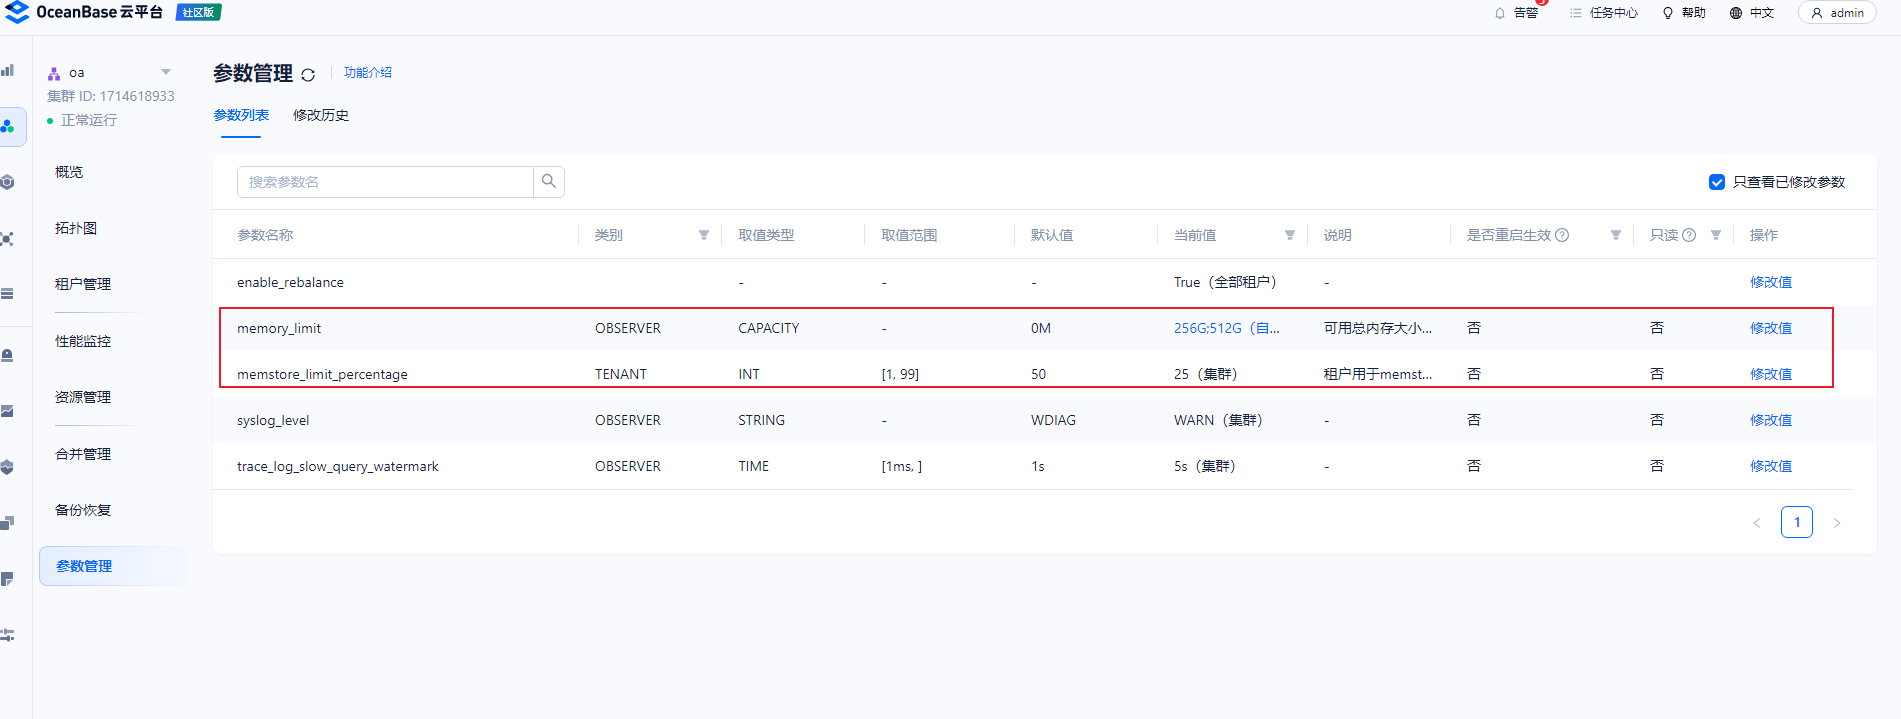Go to previous page arrow
The height and width of the screenshot is (719, 1901).
[x=1757, y=523]
